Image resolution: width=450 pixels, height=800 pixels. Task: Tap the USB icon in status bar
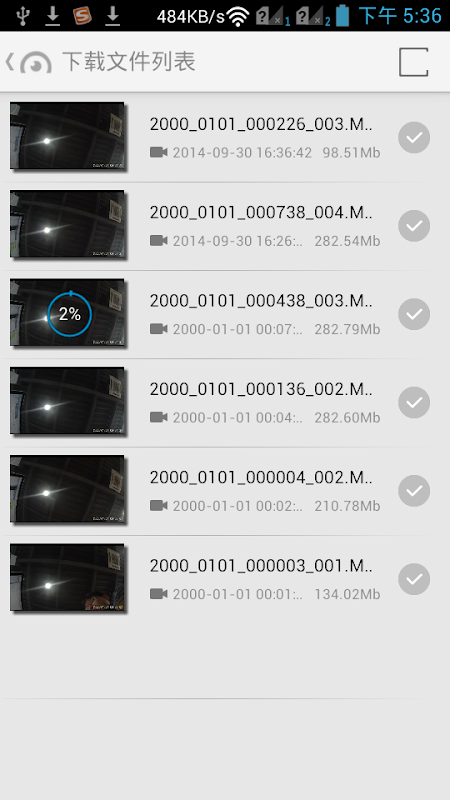click(x=22, y=16)
